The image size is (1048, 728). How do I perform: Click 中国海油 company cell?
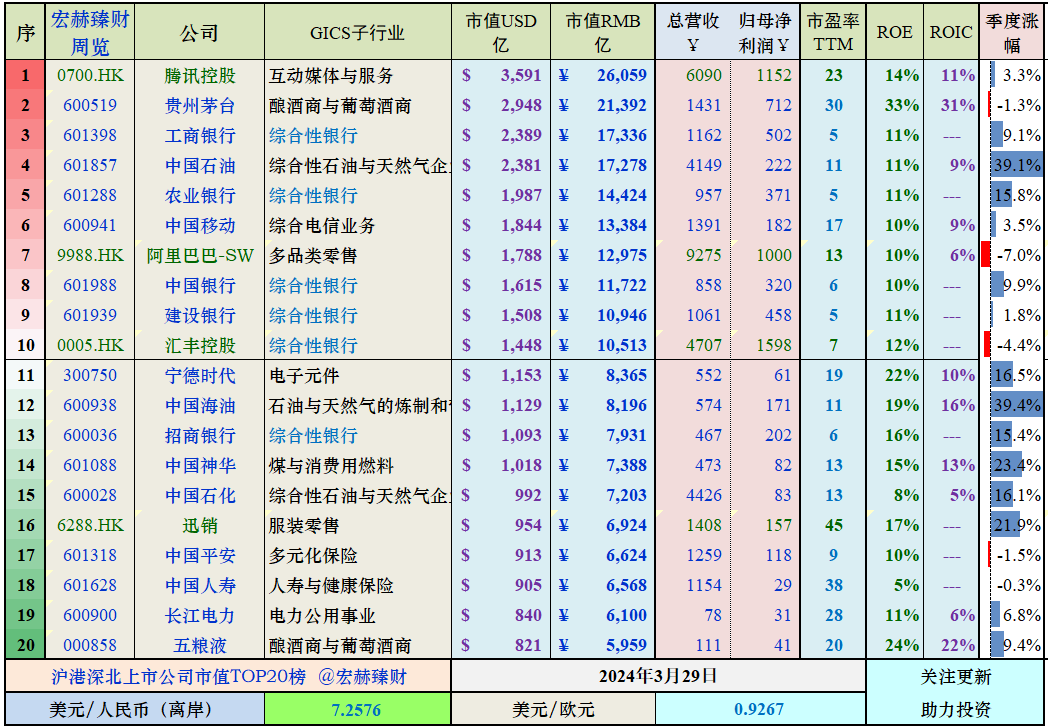[x=200, y=406]
